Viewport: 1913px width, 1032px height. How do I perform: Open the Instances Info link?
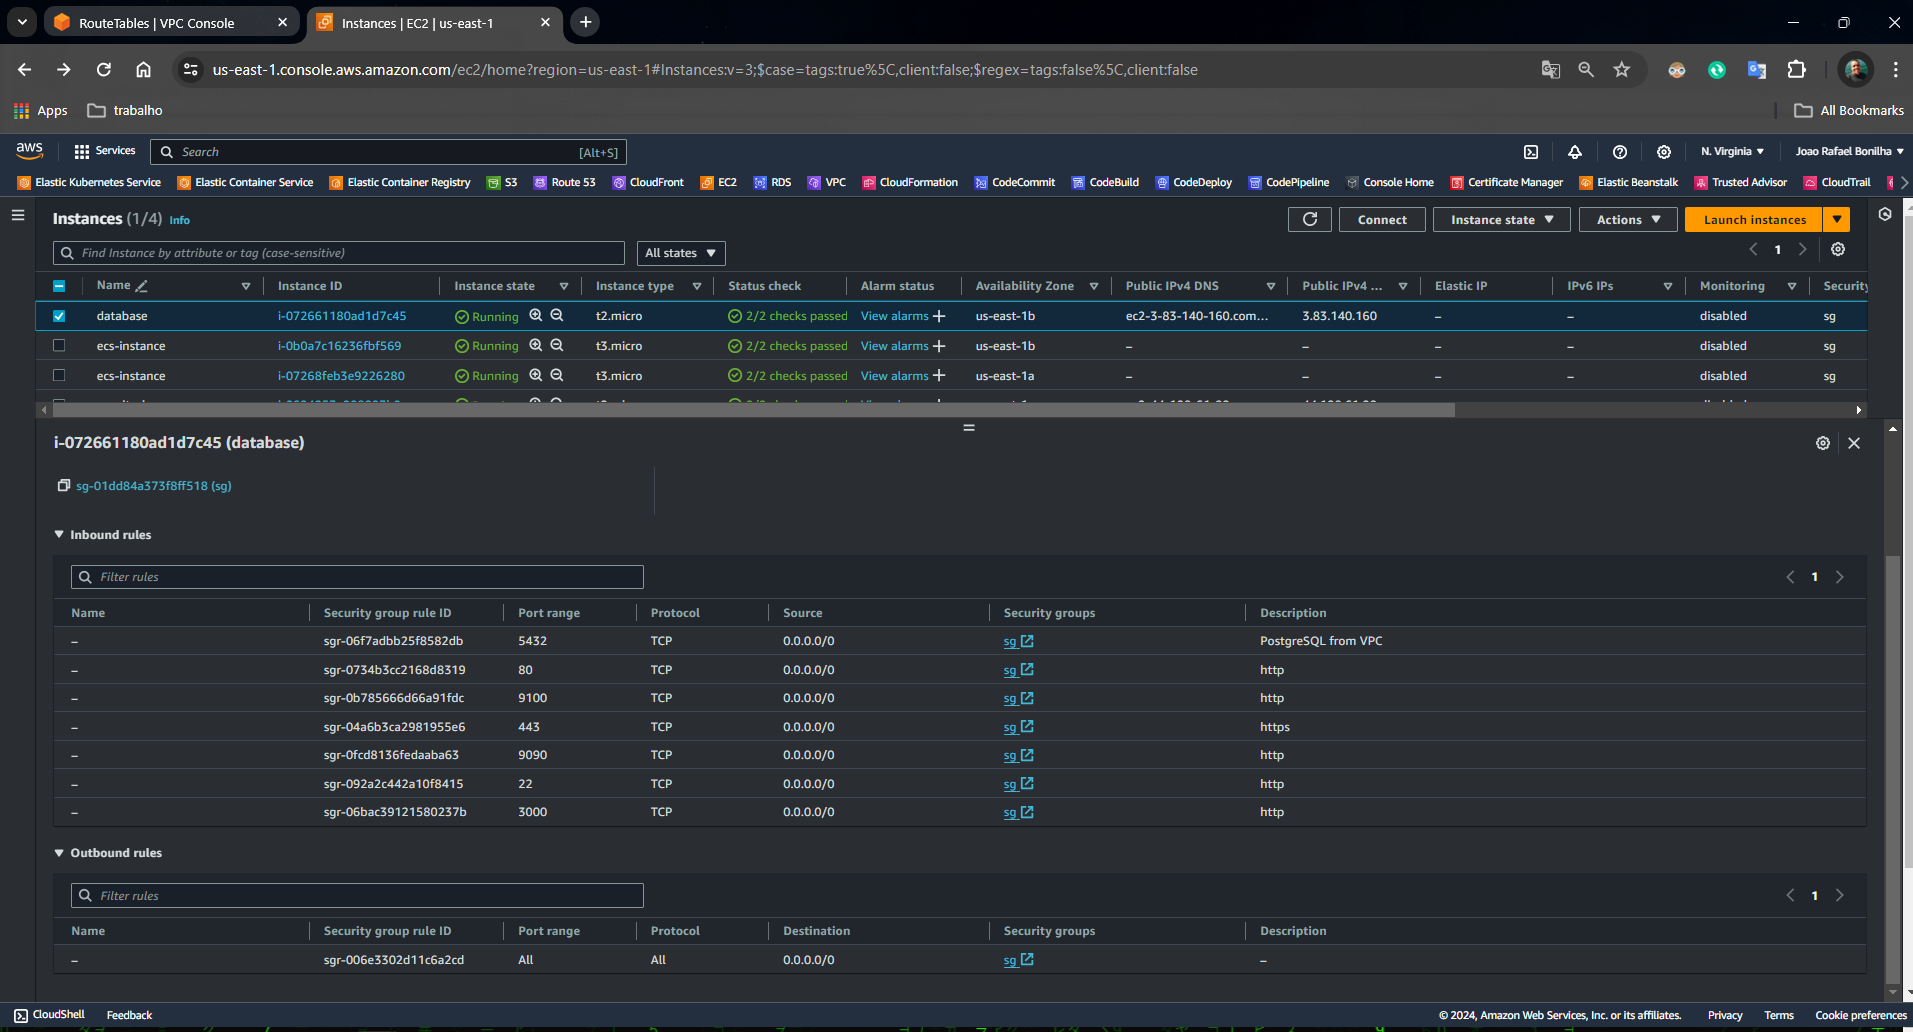(179, 220)
